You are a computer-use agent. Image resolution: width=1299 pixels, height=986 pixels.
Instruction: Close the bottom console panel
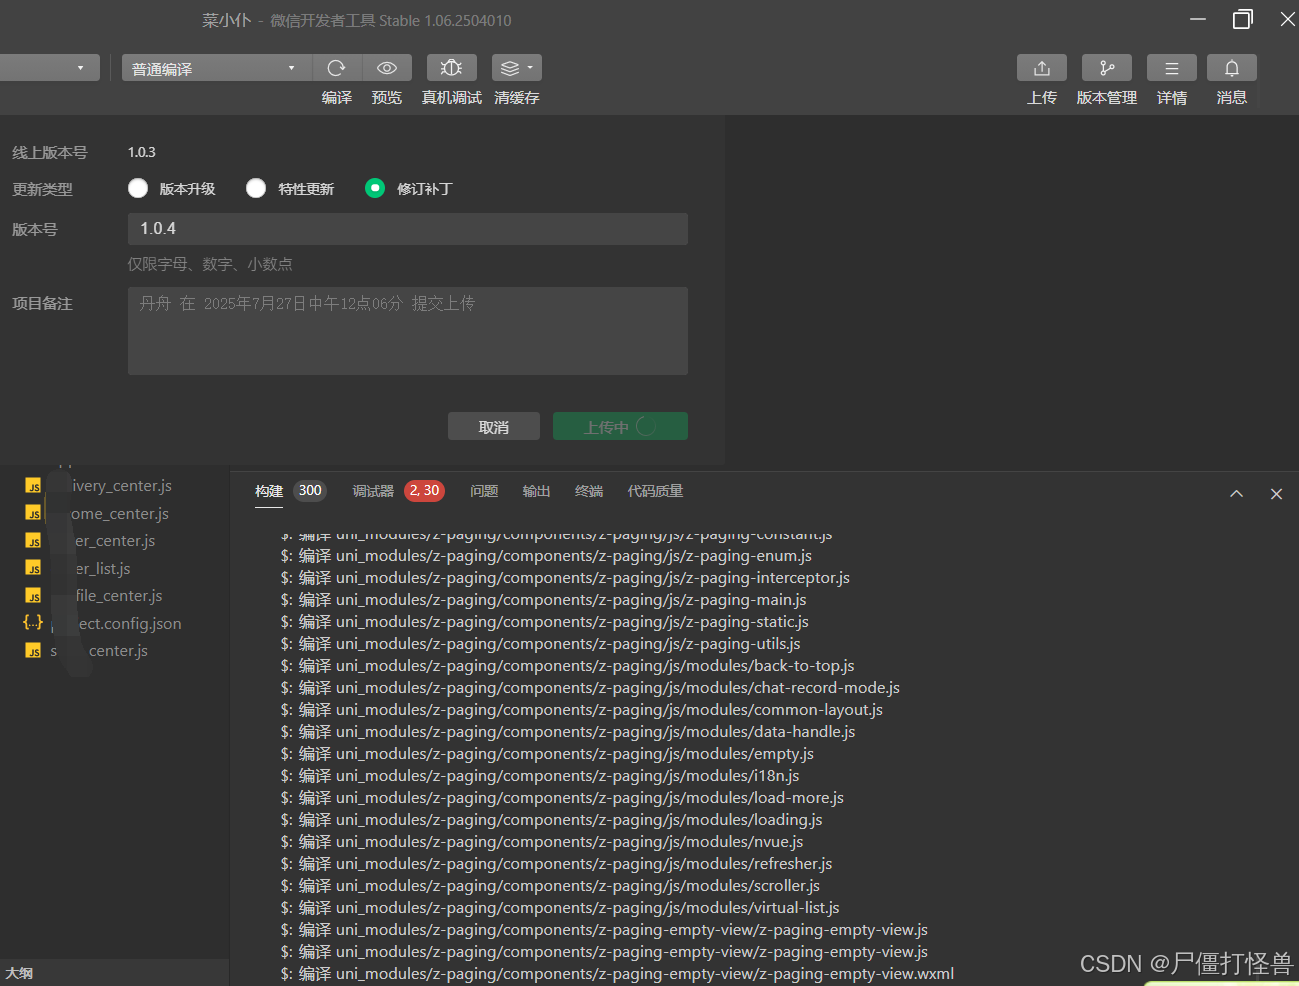pyautogui.click(x=1276, y=493)
